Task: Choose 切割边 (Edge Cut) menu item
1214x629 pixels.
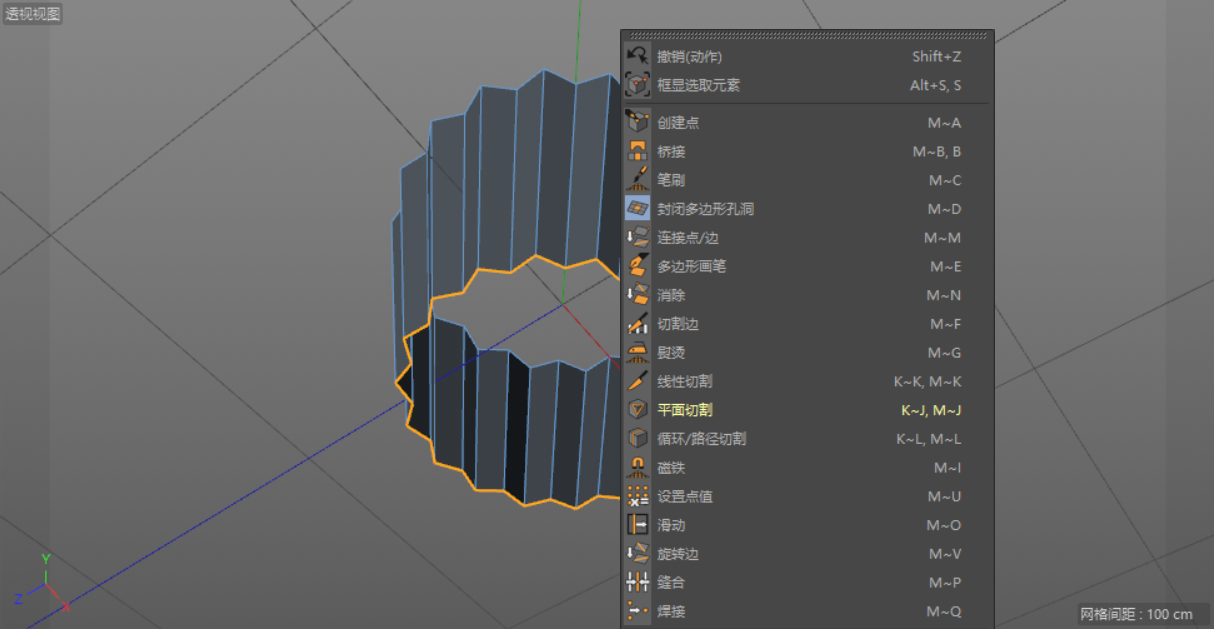Action: 678,324
